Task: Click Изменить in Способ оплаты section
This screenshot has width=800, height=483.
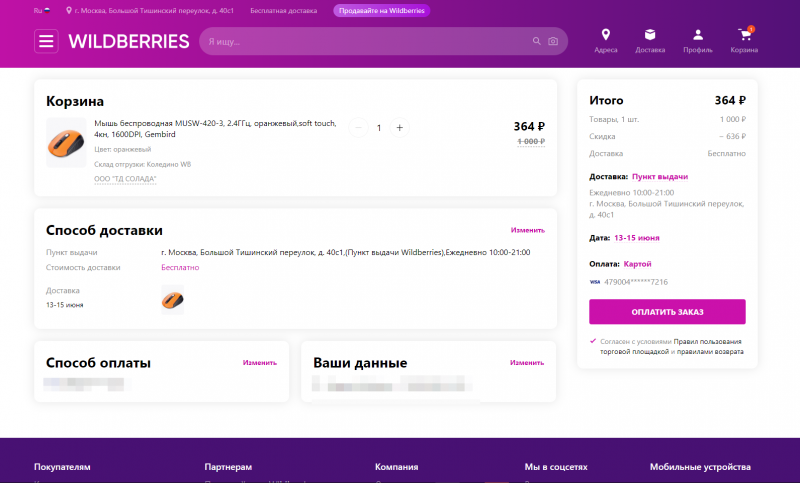Action: 259,362
